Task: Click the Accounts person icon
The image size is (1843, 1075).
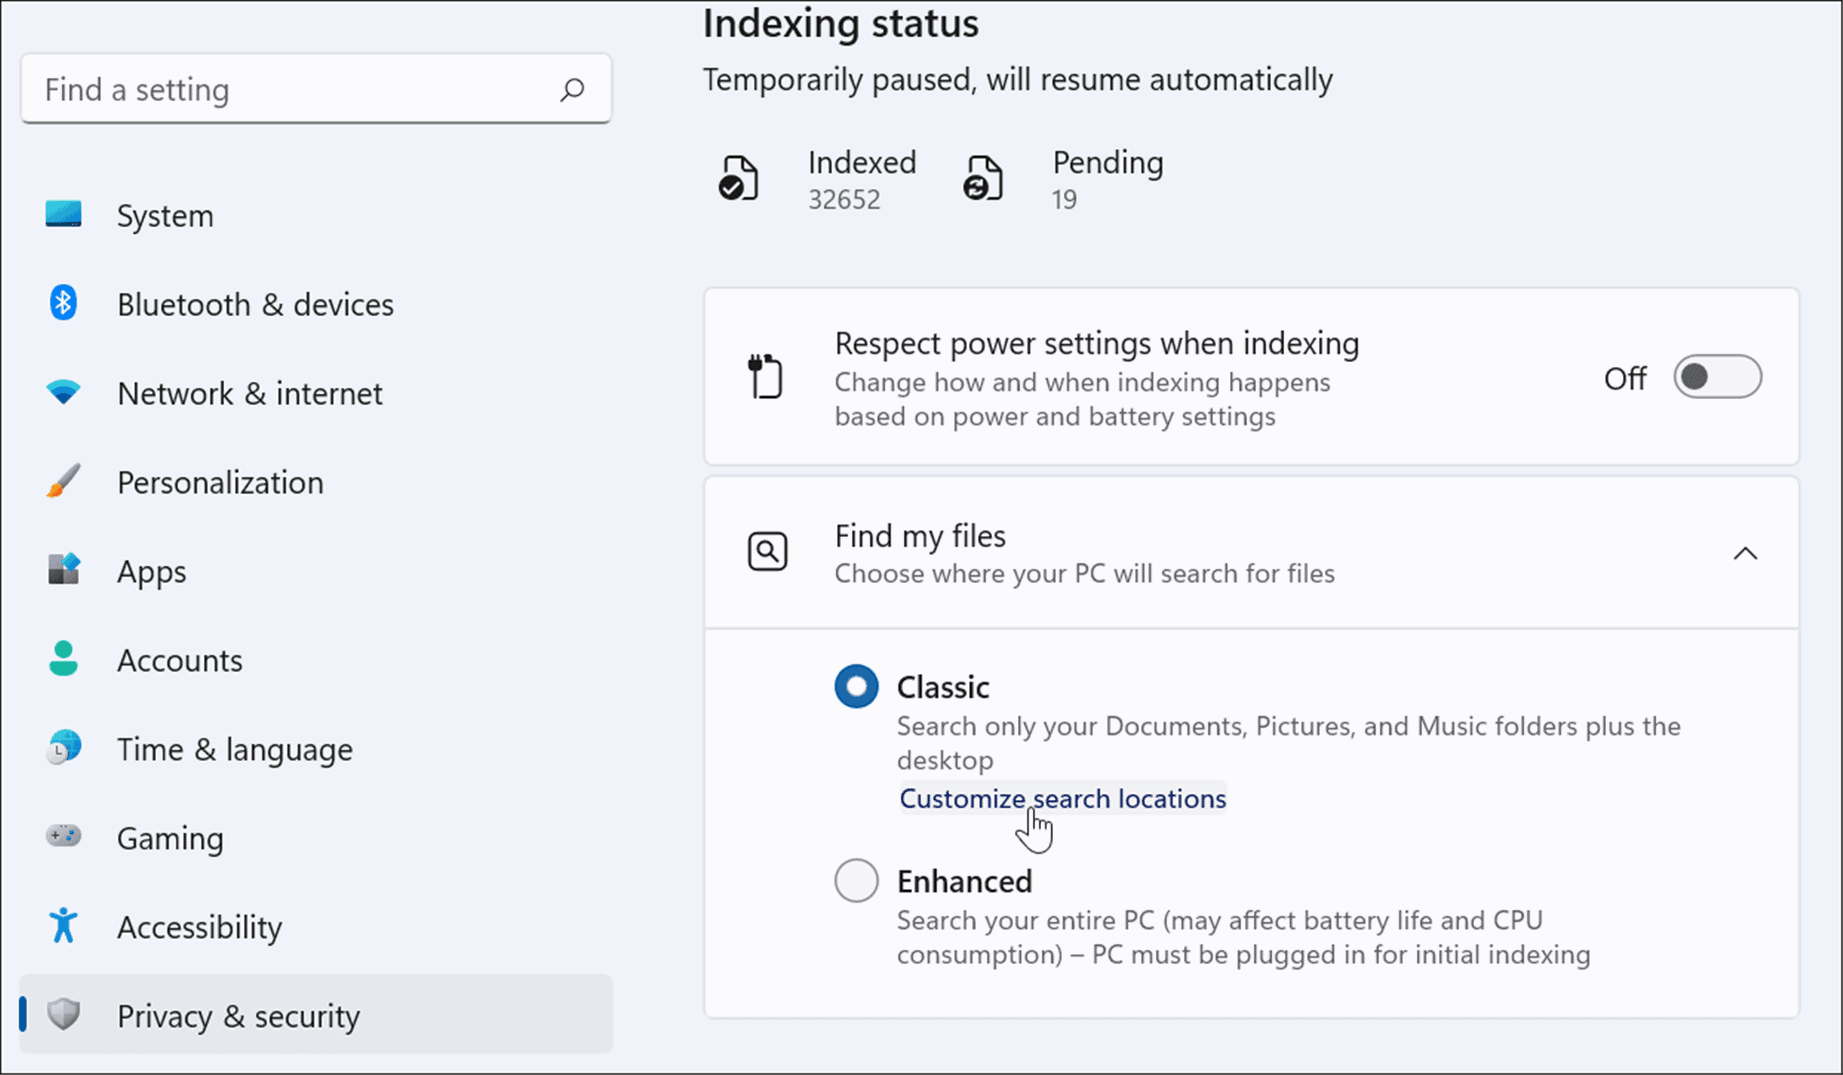Action: (x=62, y=659)
